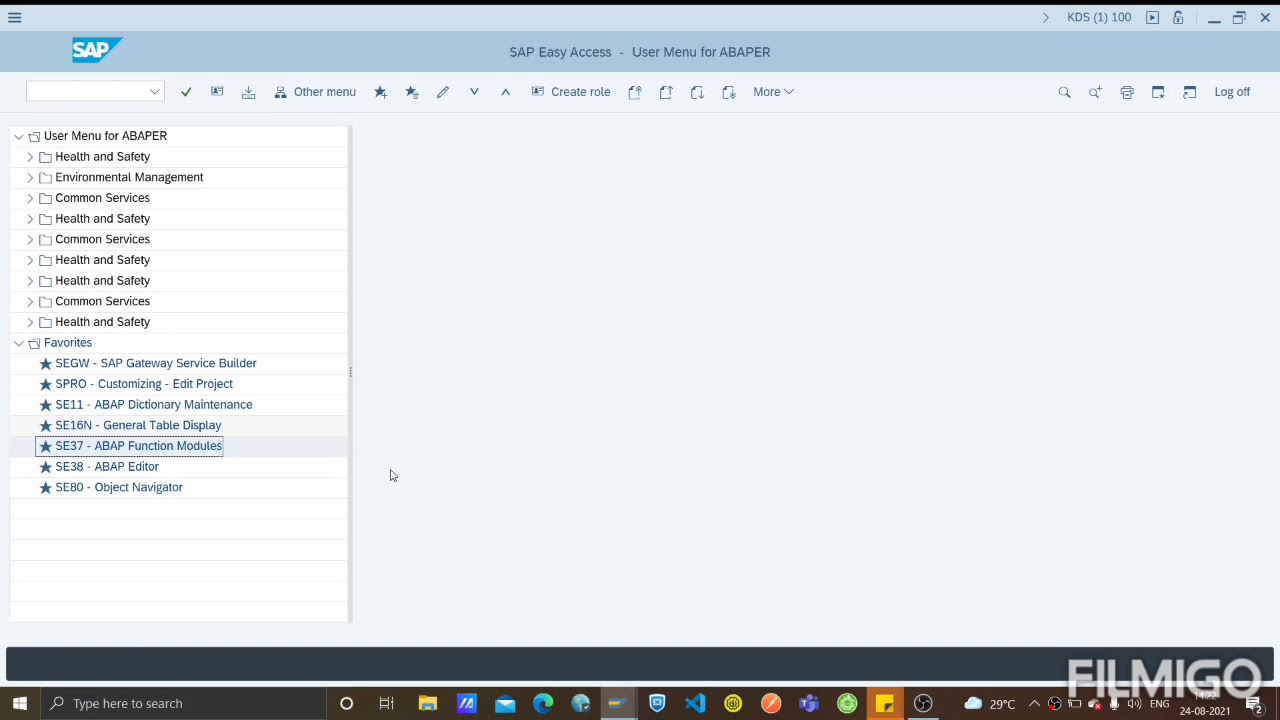Click the SAP business workplace icon beside the checkmark
This screenshot has width=1280, height=720.
(x=217, y=92)
